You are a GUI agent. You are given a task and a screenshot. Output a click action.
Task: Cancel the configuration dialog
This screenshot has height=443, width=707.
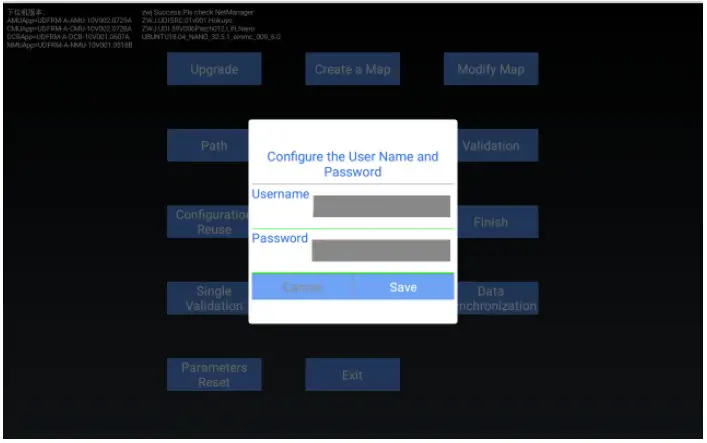point(303,287)
